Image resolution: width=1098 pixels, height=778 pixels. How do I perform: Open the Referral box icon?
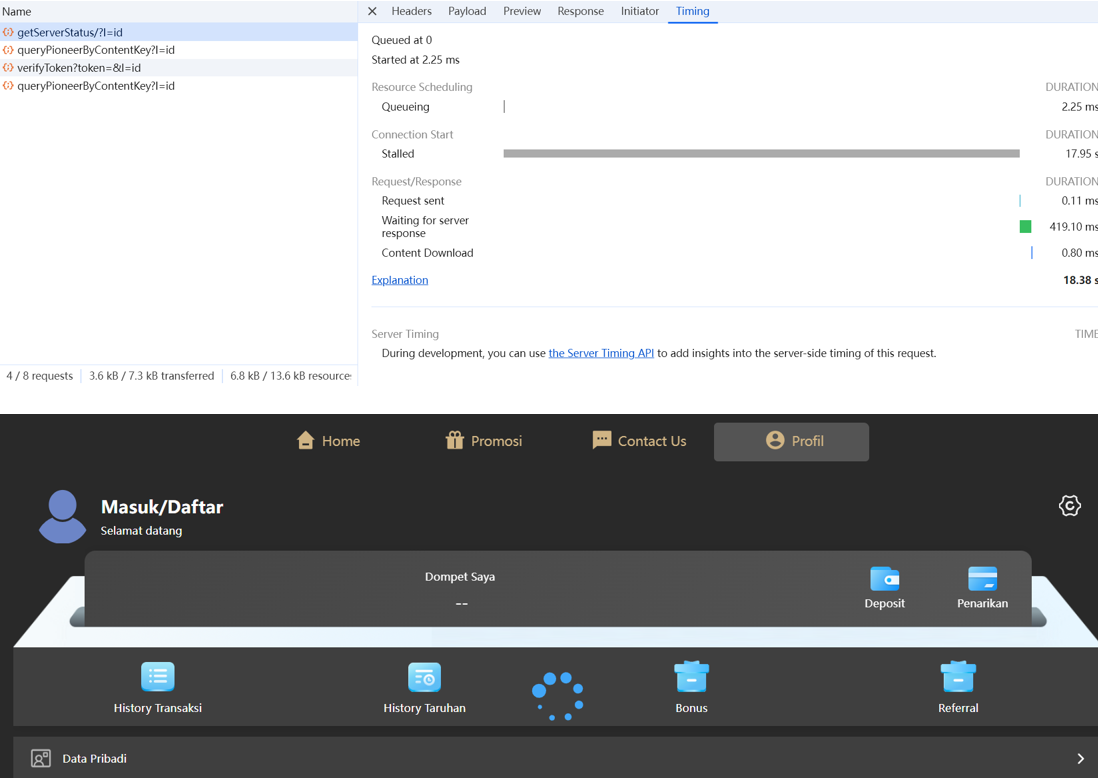point(958,677)
